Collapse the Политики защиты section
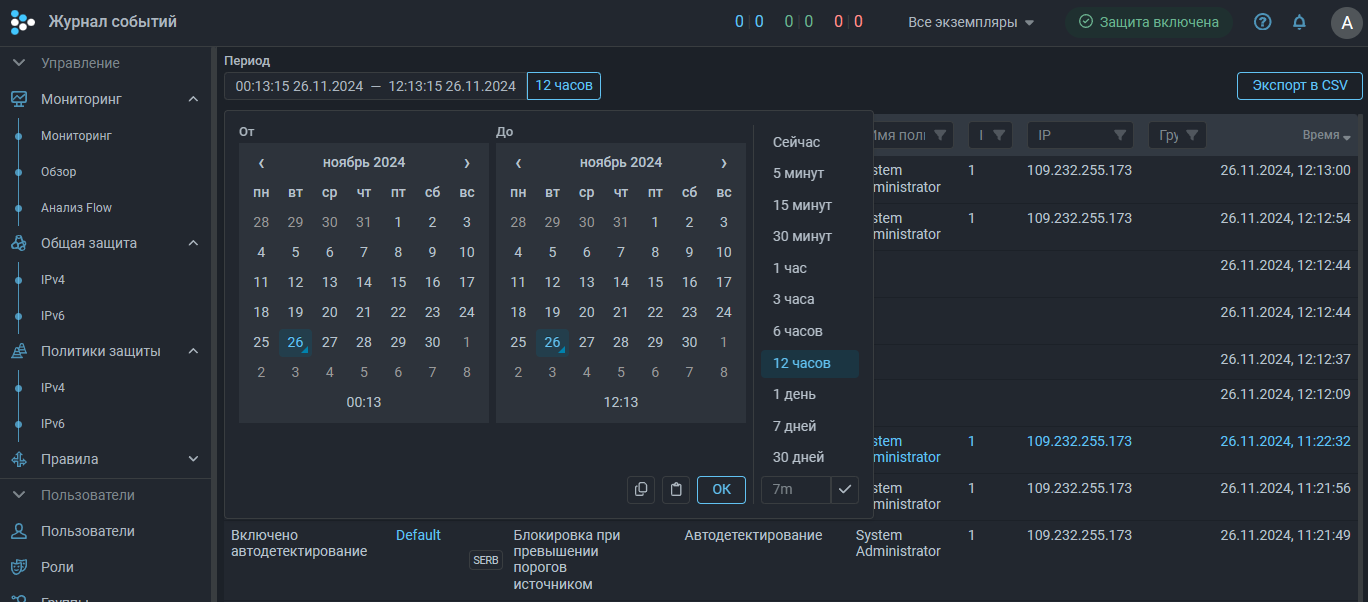Viewport: 1368px width, 602px height. pos(193,351)
